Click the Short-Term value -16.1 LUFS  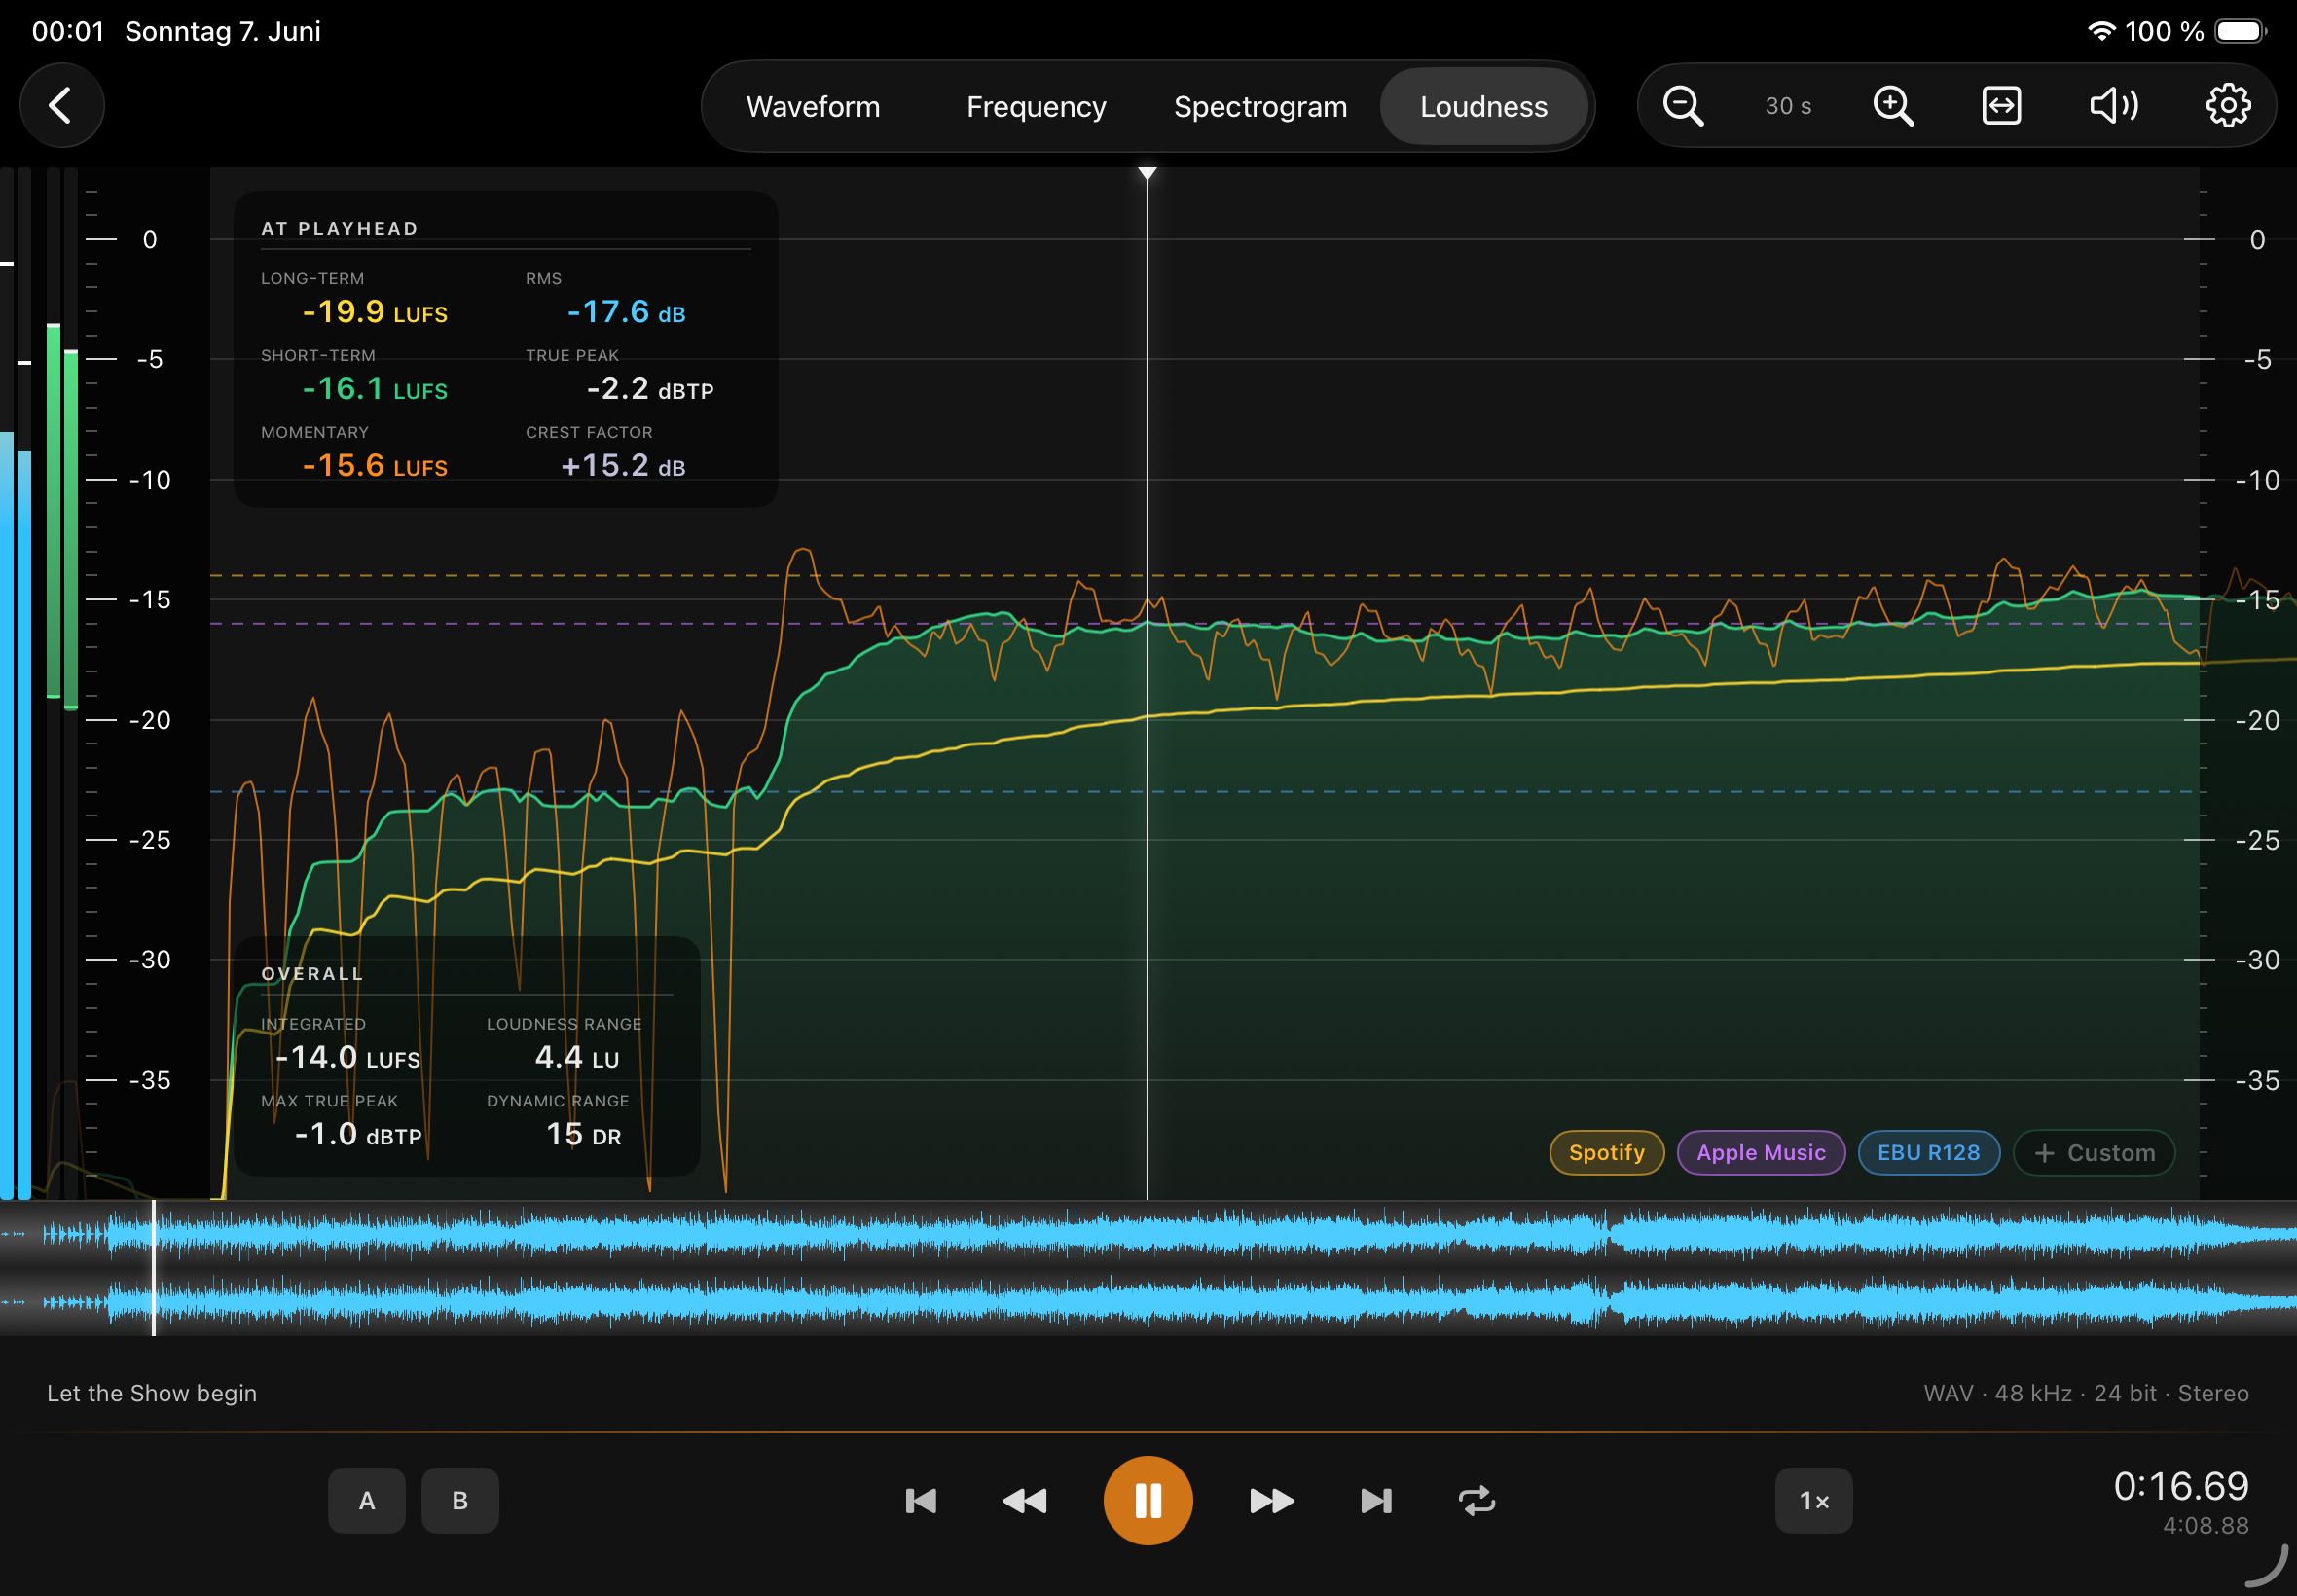pos(375,389)
